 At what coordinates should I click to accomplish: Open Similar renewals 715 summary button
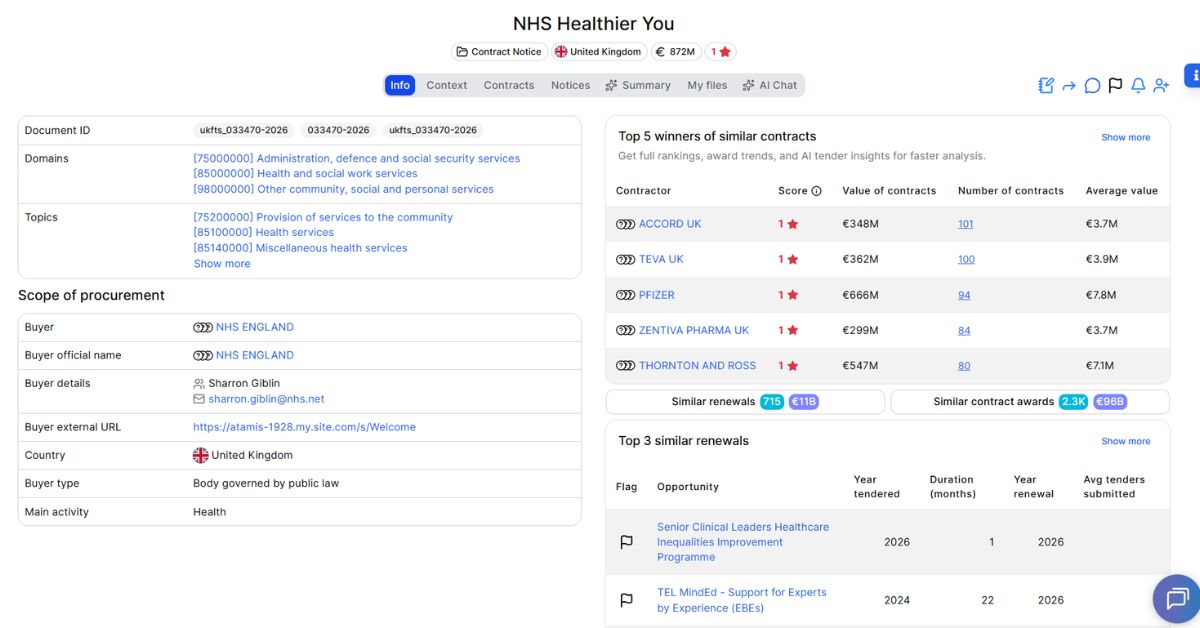point(745,402)
